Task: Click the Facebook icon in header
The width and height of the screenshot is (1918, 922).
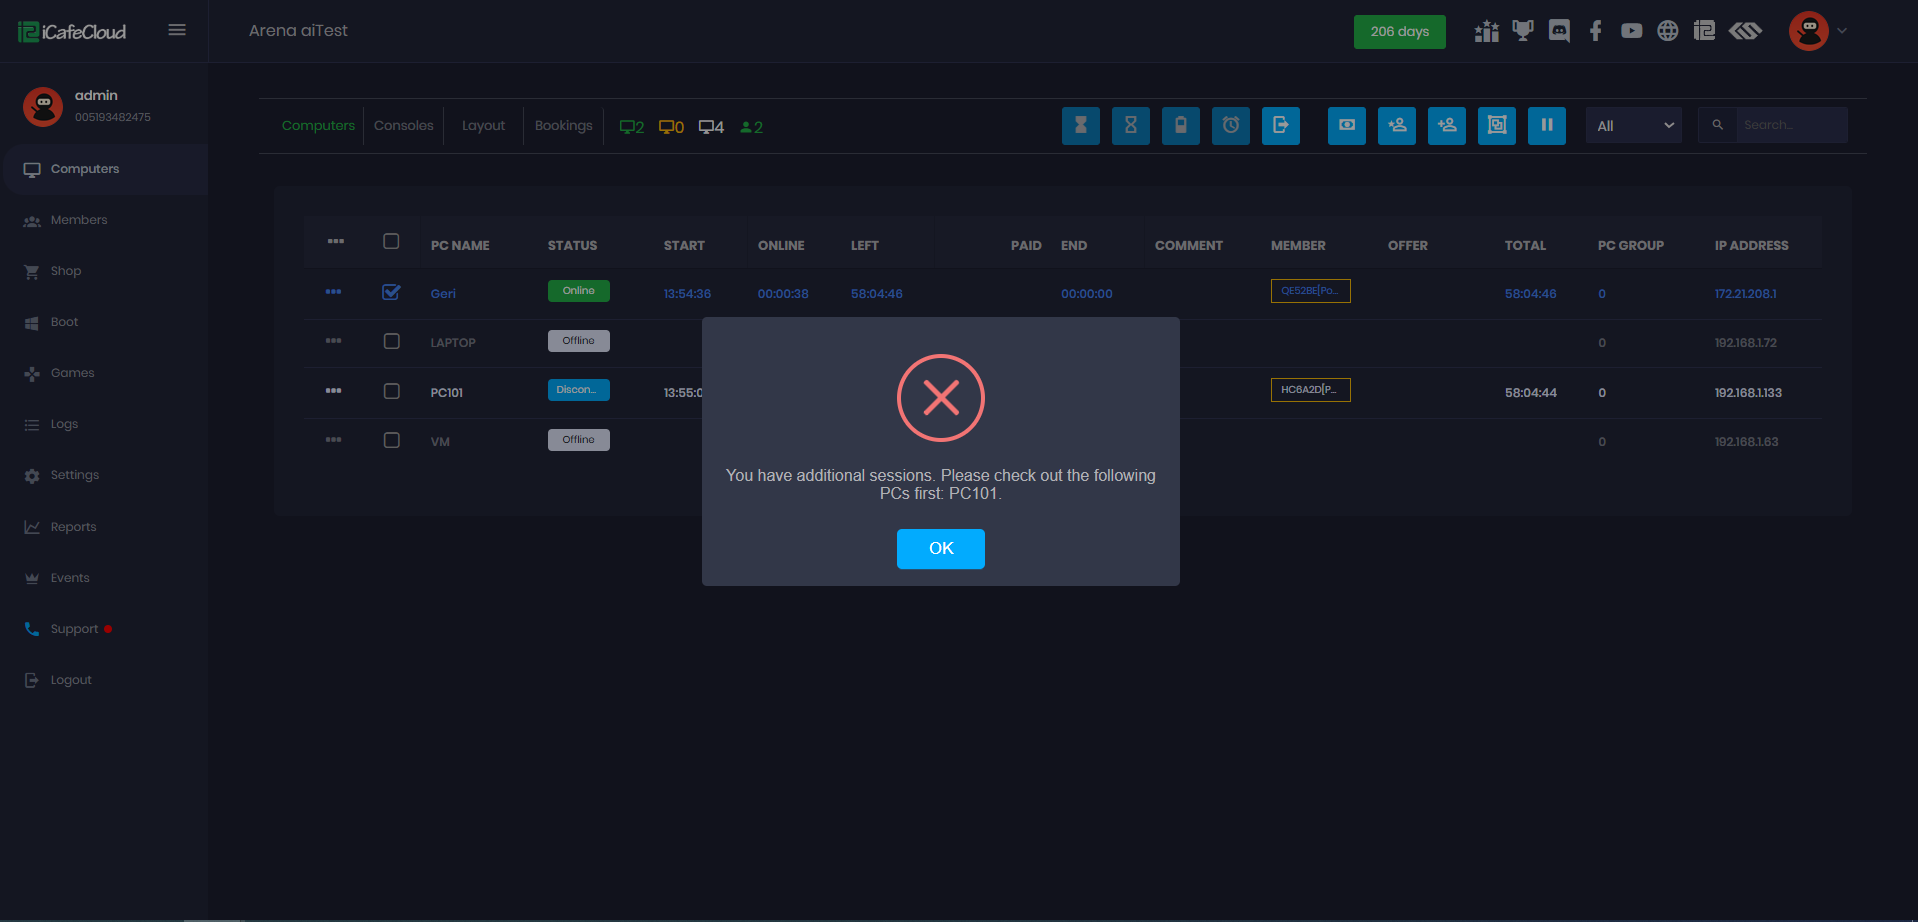Action: [x=1595, y=31]
